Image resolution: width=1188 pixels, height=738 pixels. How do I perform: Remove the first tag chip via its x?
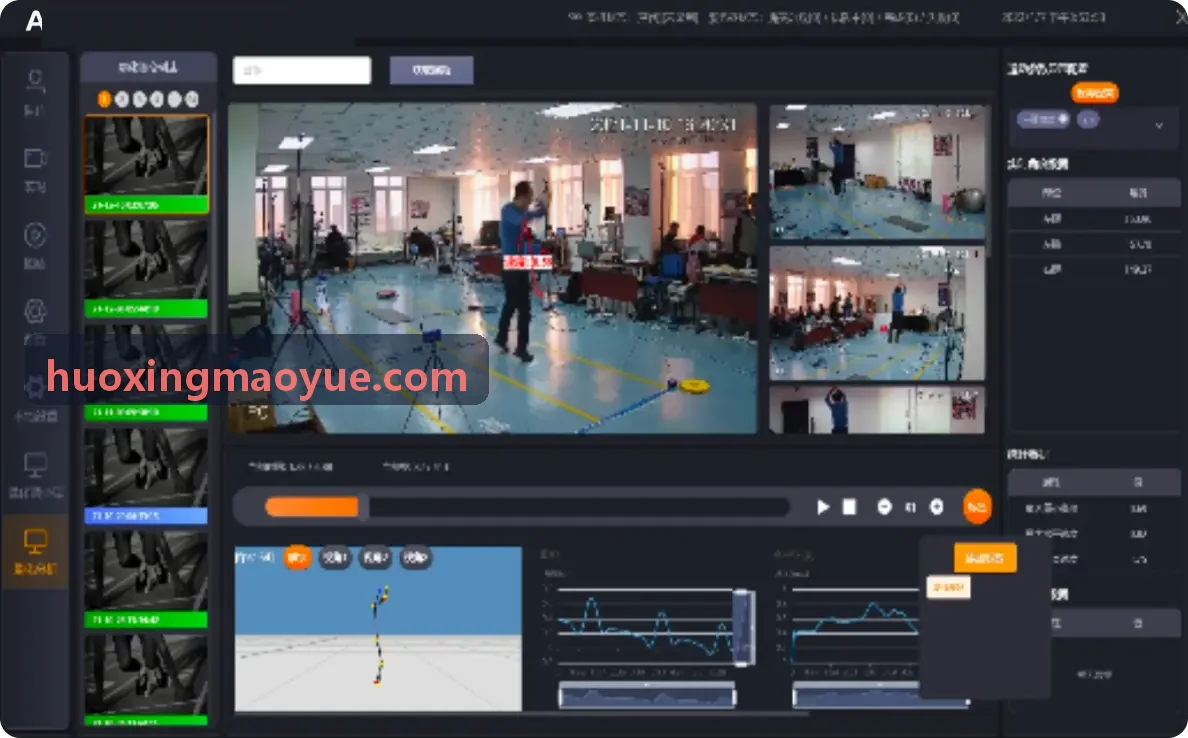pos(1063,119)
